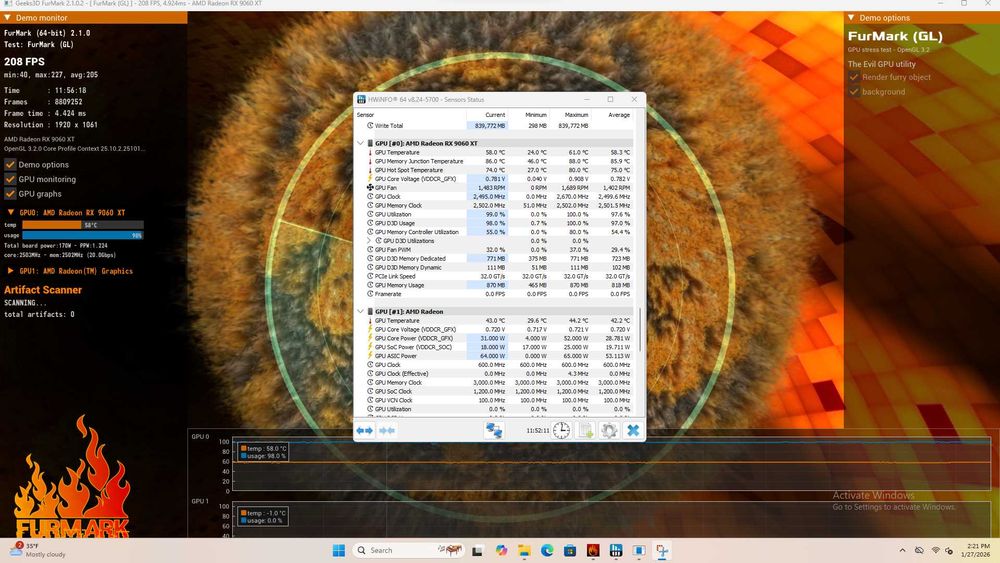Image resolution: width=1000 pixels, height=563 pixels.
Task: Select the GPU Memory Clock 2,502.0 MHz row
Action: click(495, 206)
